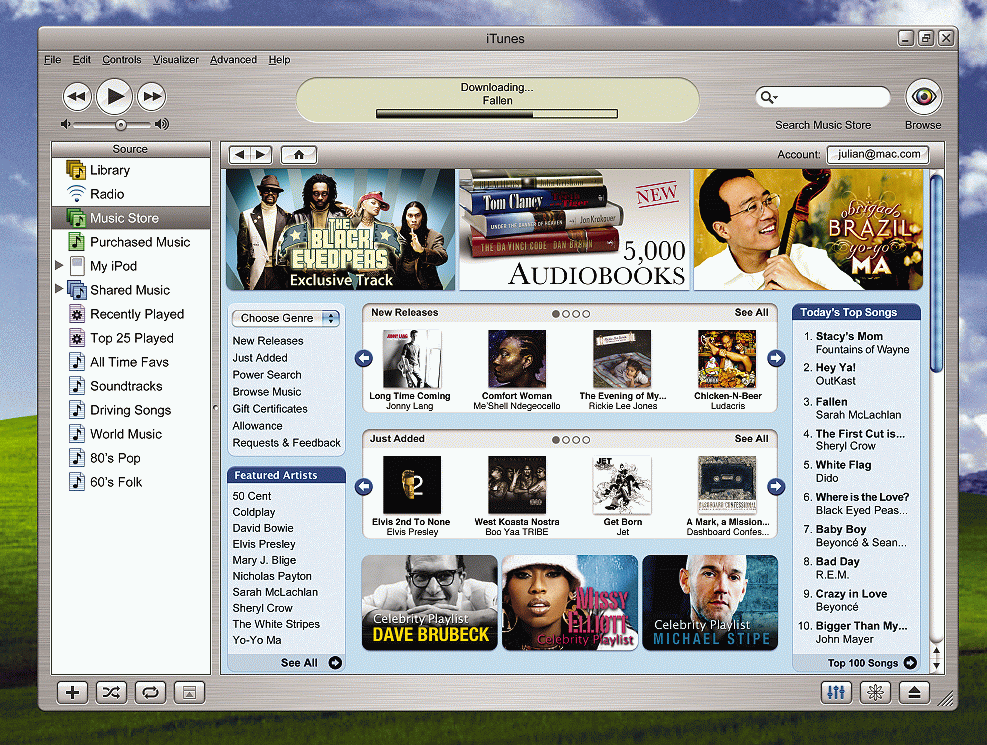The width and height of the screenshot is (987, 745).
Task: Open the Dave Brubeck Celebrity Playlist
Action: click(x=429, y=602)
